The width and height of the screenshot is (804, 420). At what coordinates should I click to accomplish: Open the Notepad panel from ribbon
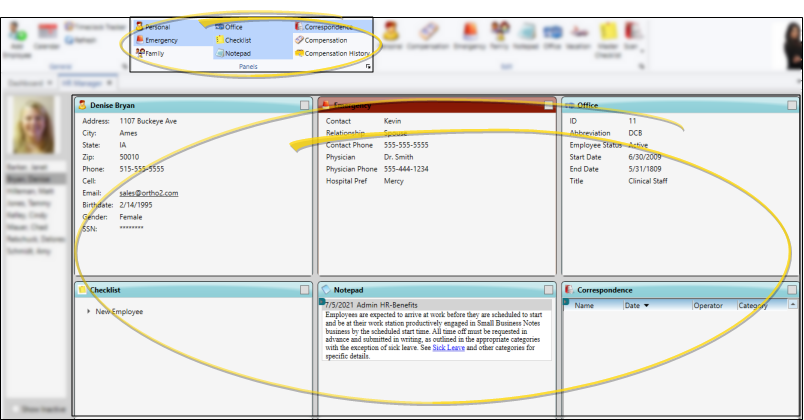point(236,53)
